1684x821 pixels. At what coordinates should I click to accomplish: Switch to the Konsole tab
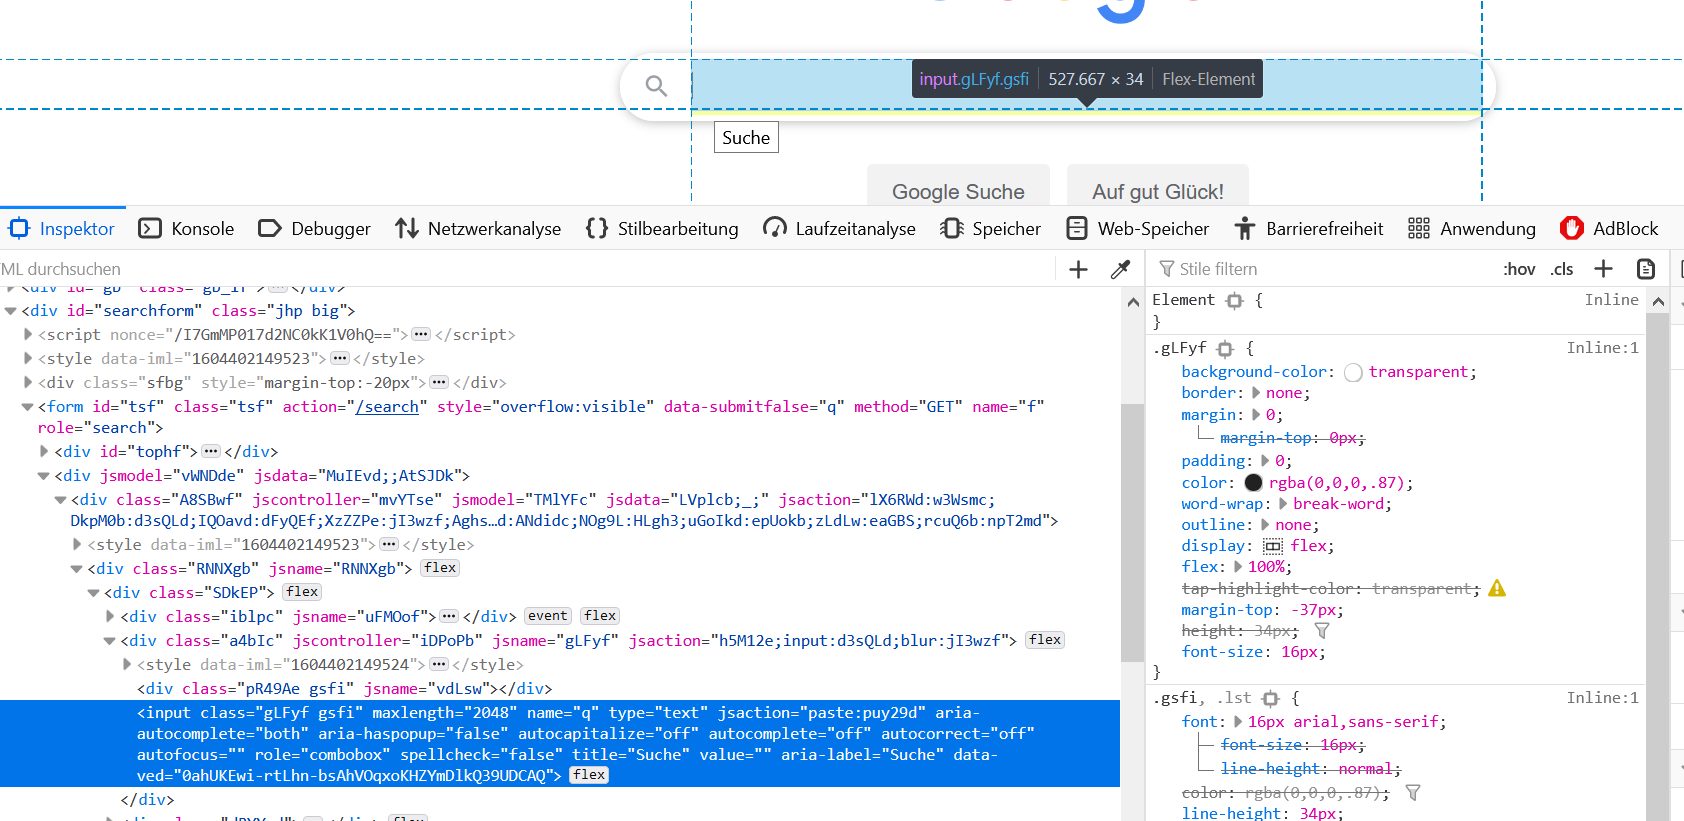point(187,229)
